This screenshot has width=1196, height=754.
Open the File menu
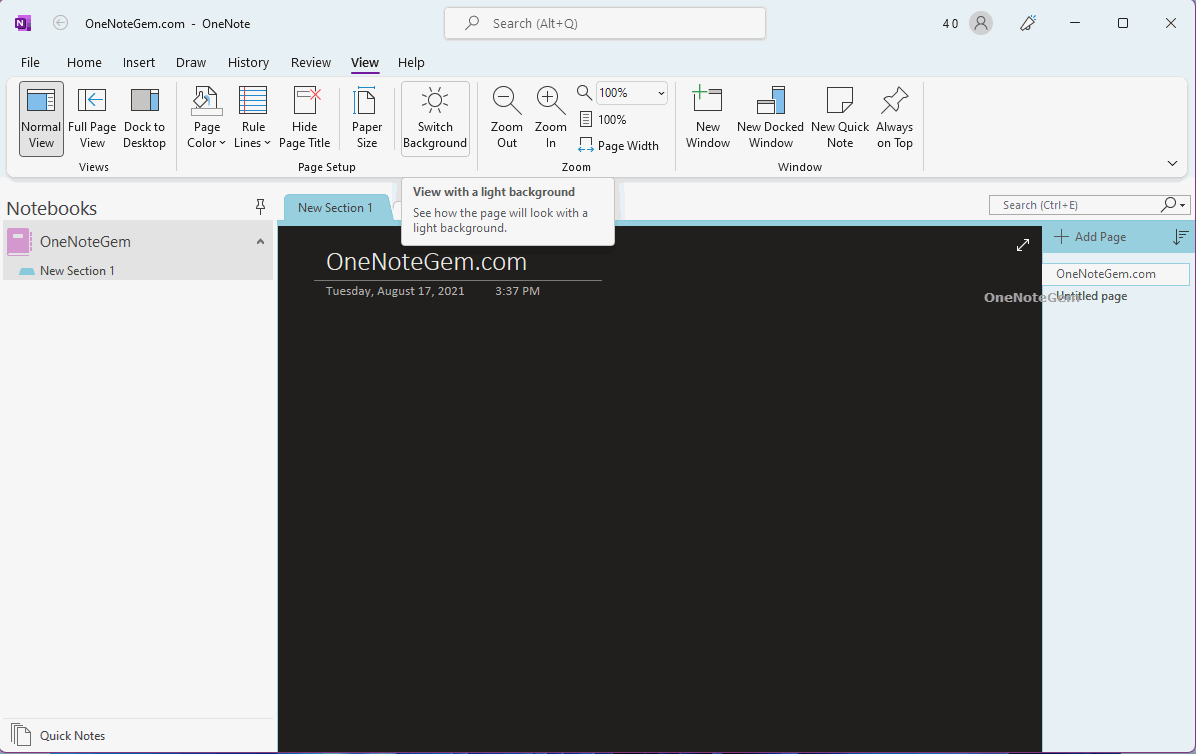(x=31, y=63)
